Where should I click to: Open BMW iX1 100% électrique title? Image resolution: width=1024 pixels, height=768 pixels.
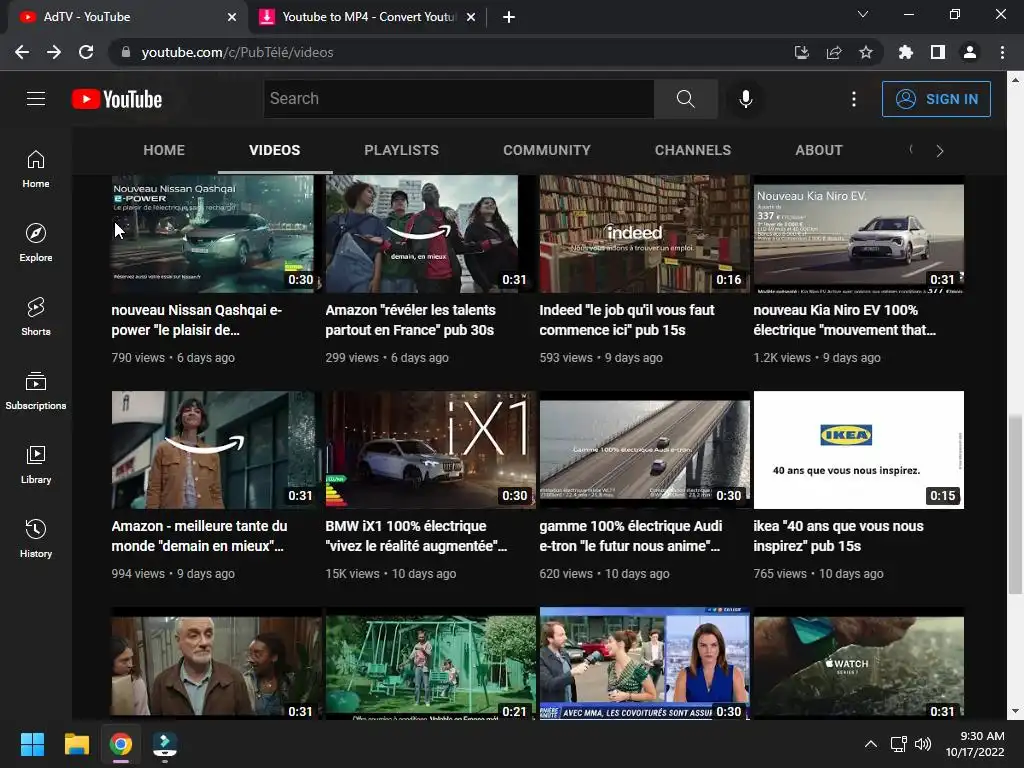416,536
